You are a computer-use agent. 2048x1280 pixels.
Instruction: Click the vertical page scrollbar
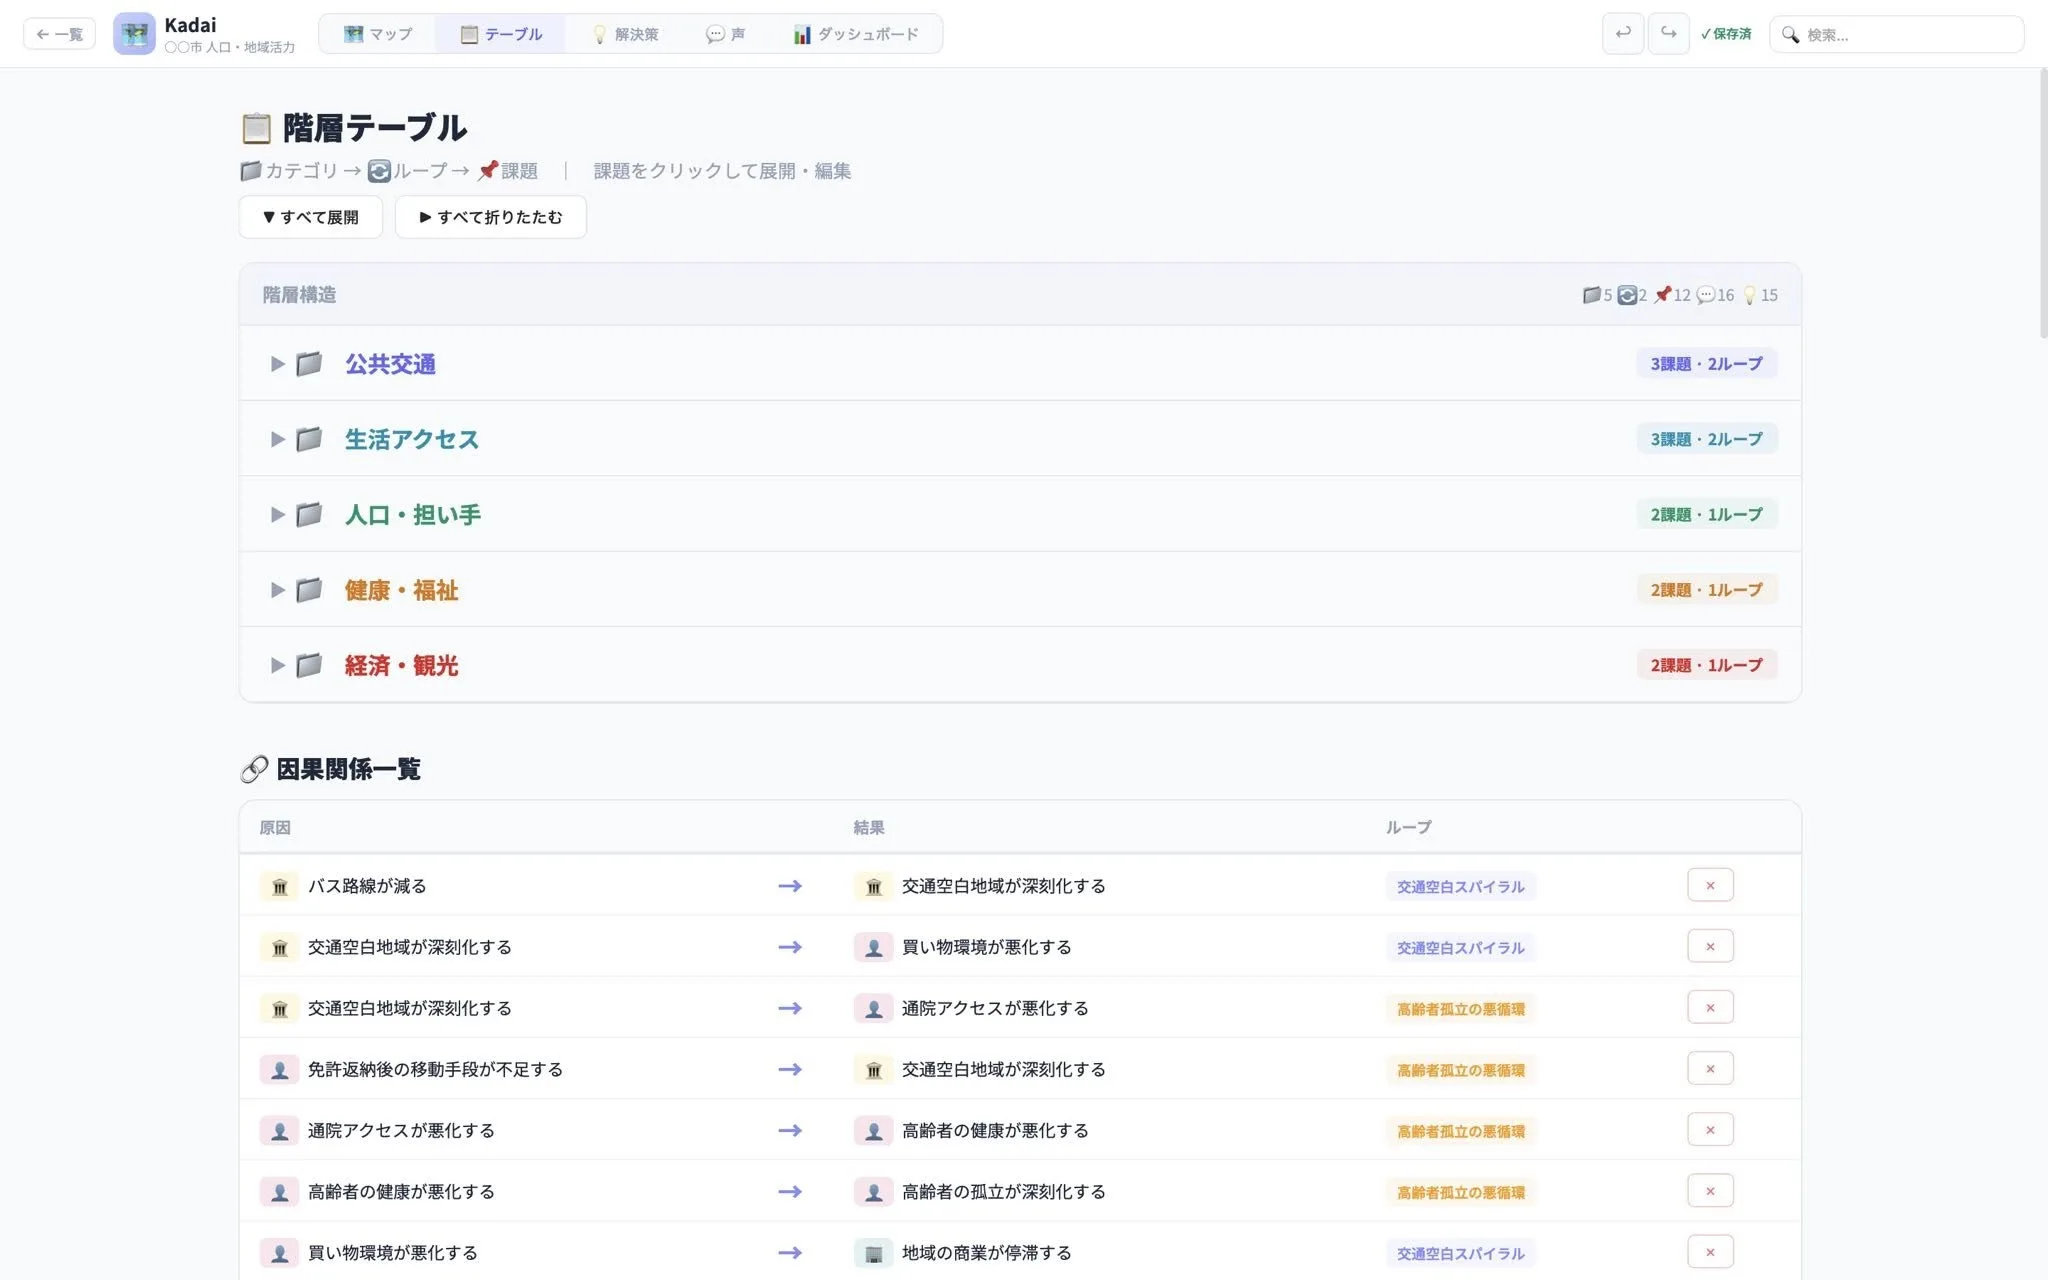2042,205
